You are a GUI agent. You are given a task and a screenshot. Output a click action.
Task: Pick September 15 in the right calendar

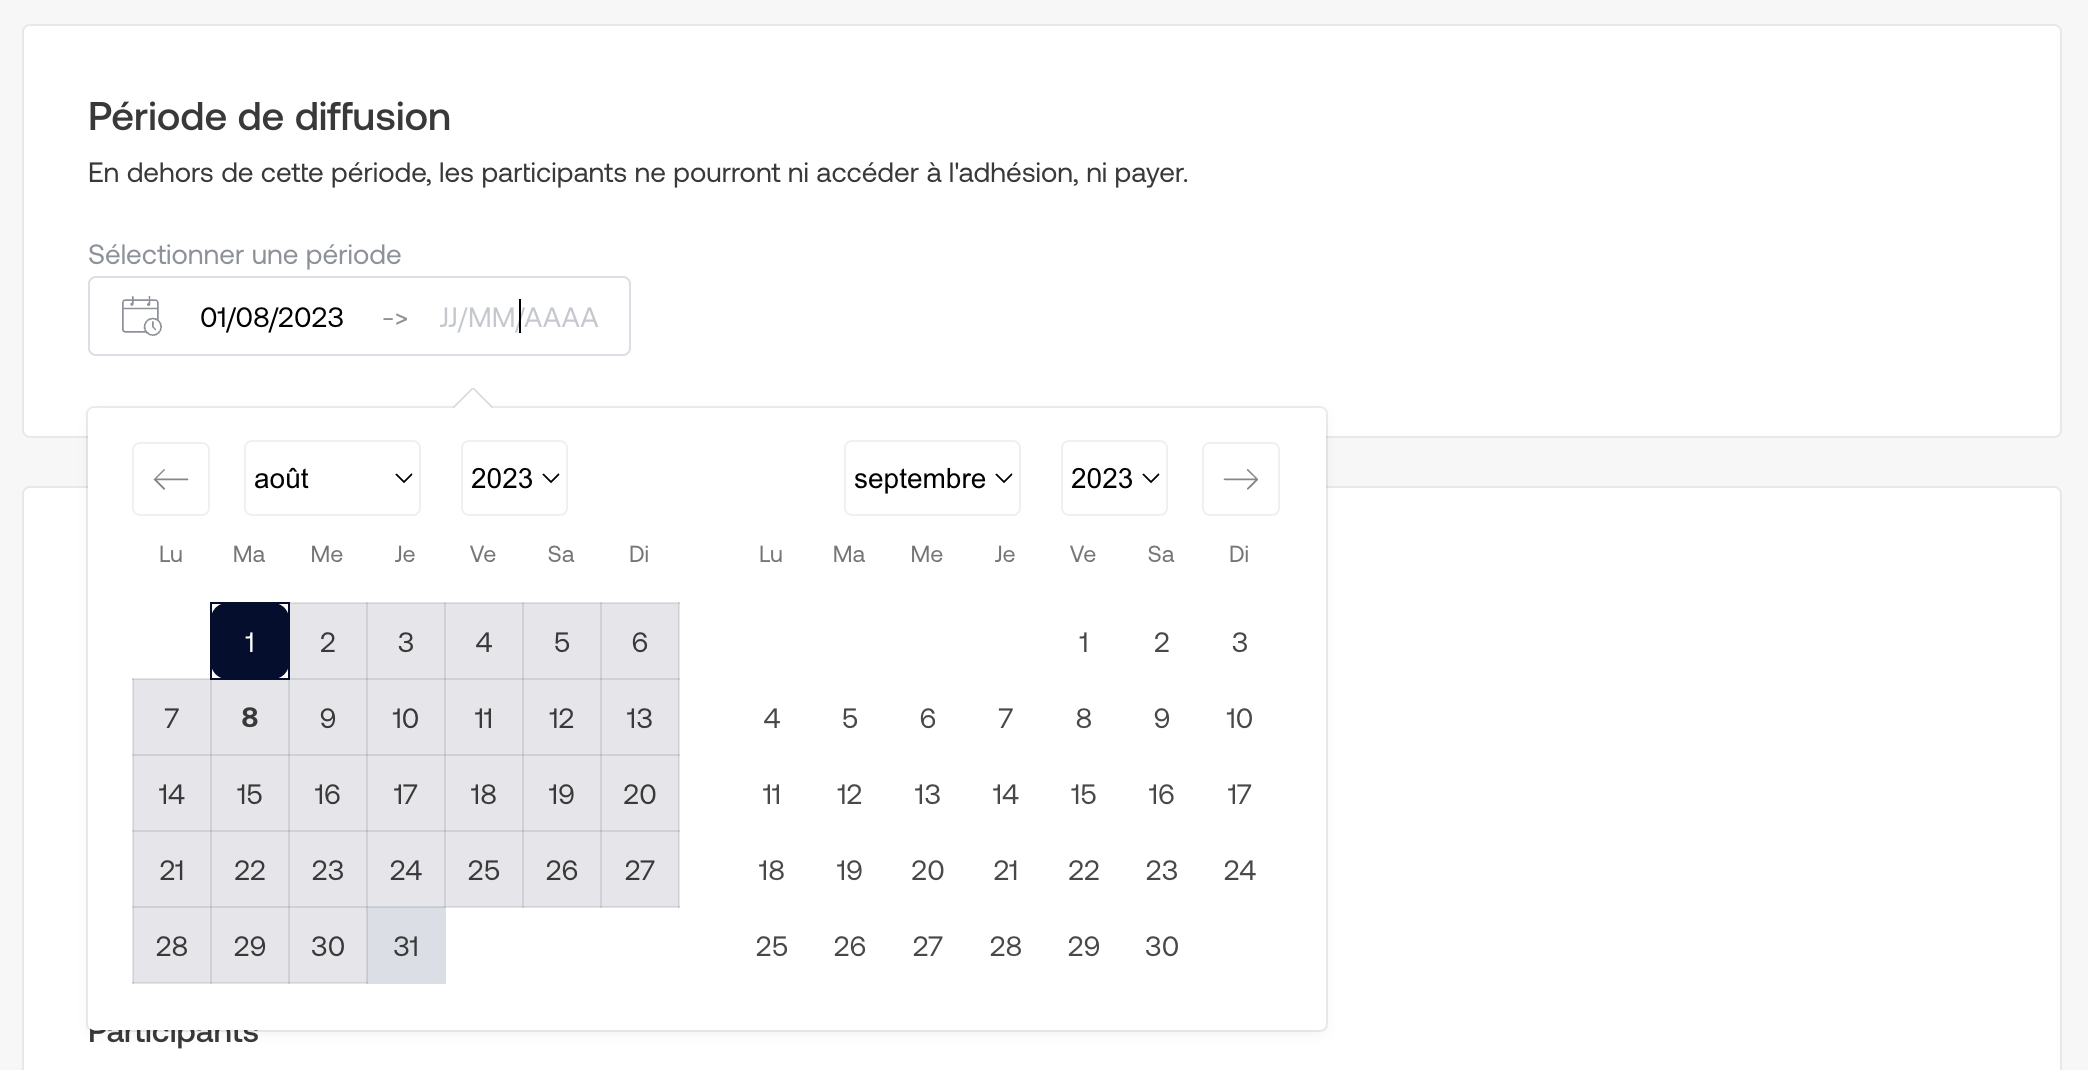tap(1083, 793)
